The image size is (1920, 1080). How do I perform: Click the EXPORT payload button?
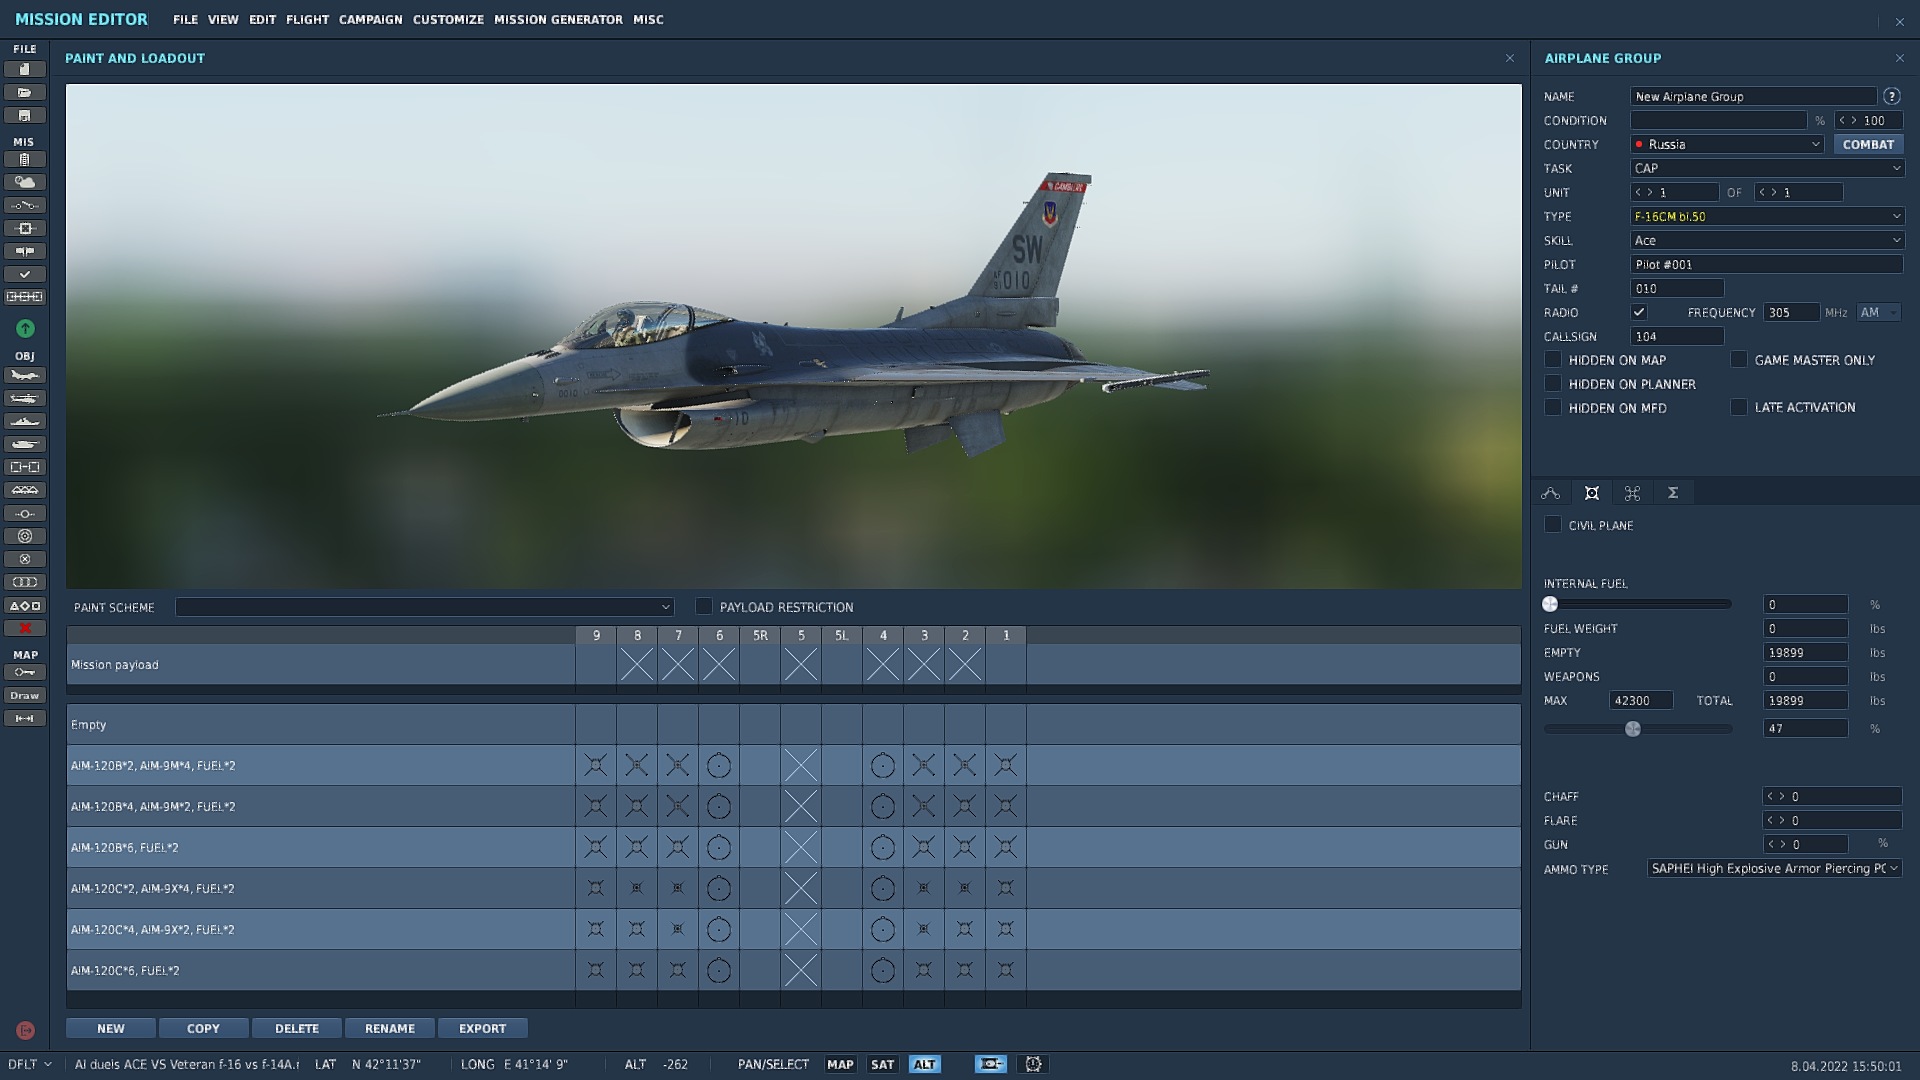pyautogui.click(x=483, y=1028)
